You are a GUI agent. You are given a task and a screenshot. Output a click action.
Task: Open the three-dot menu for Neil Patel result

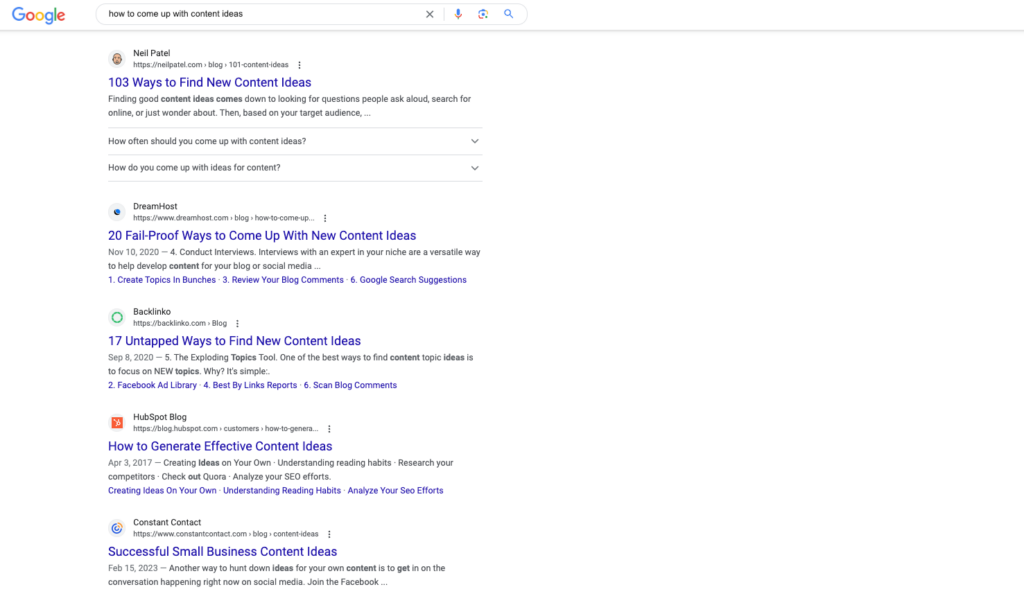click(299, 65)
